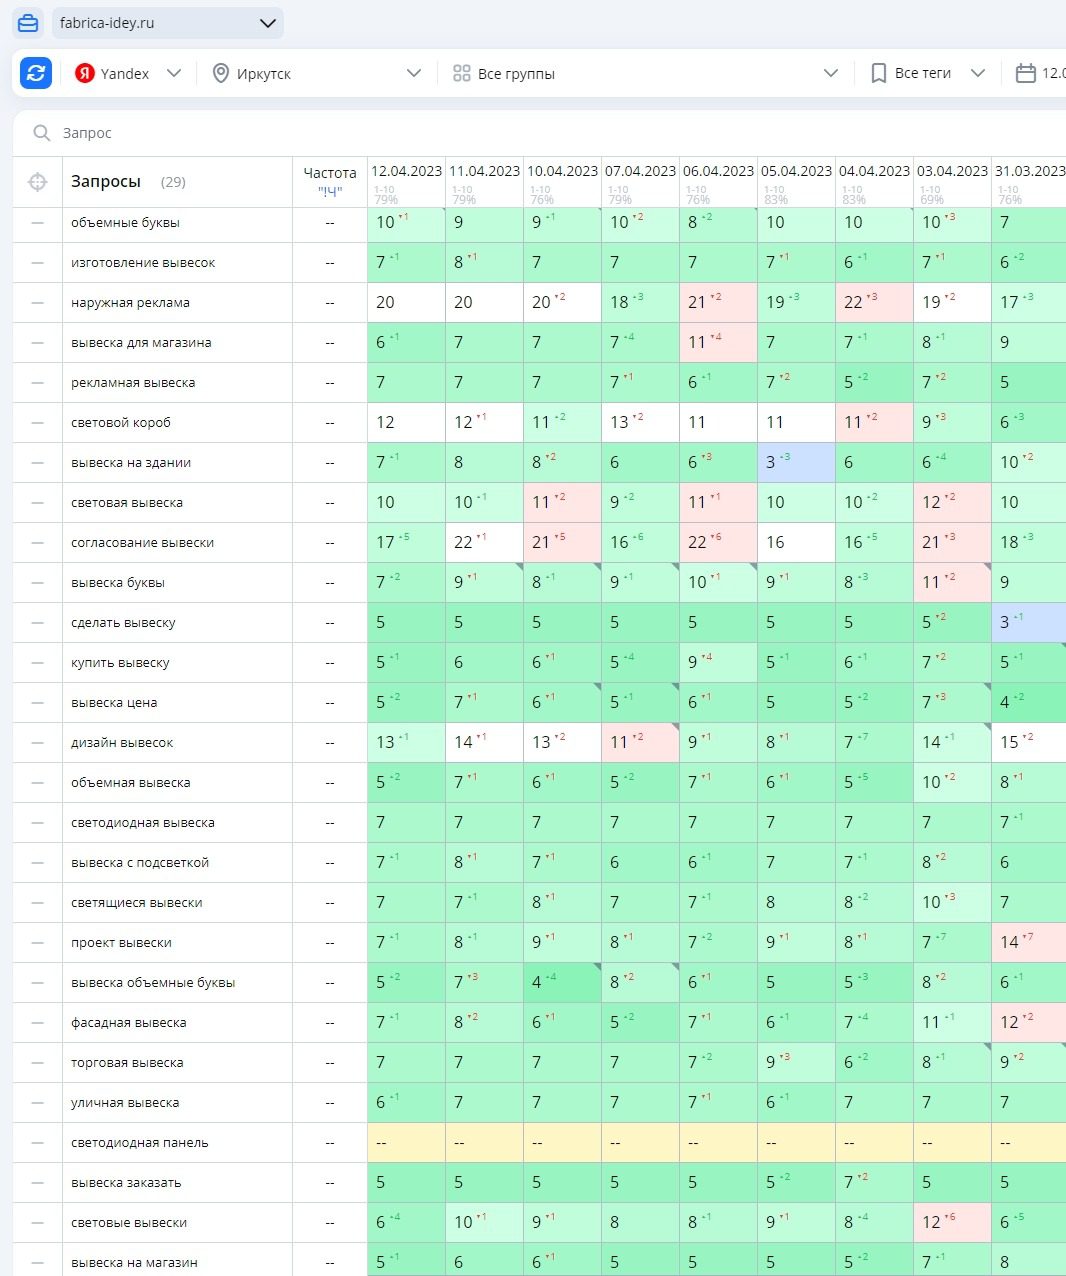Open the query согласование вывески
Viewport: 1066px width, 1276px height.
142,543
